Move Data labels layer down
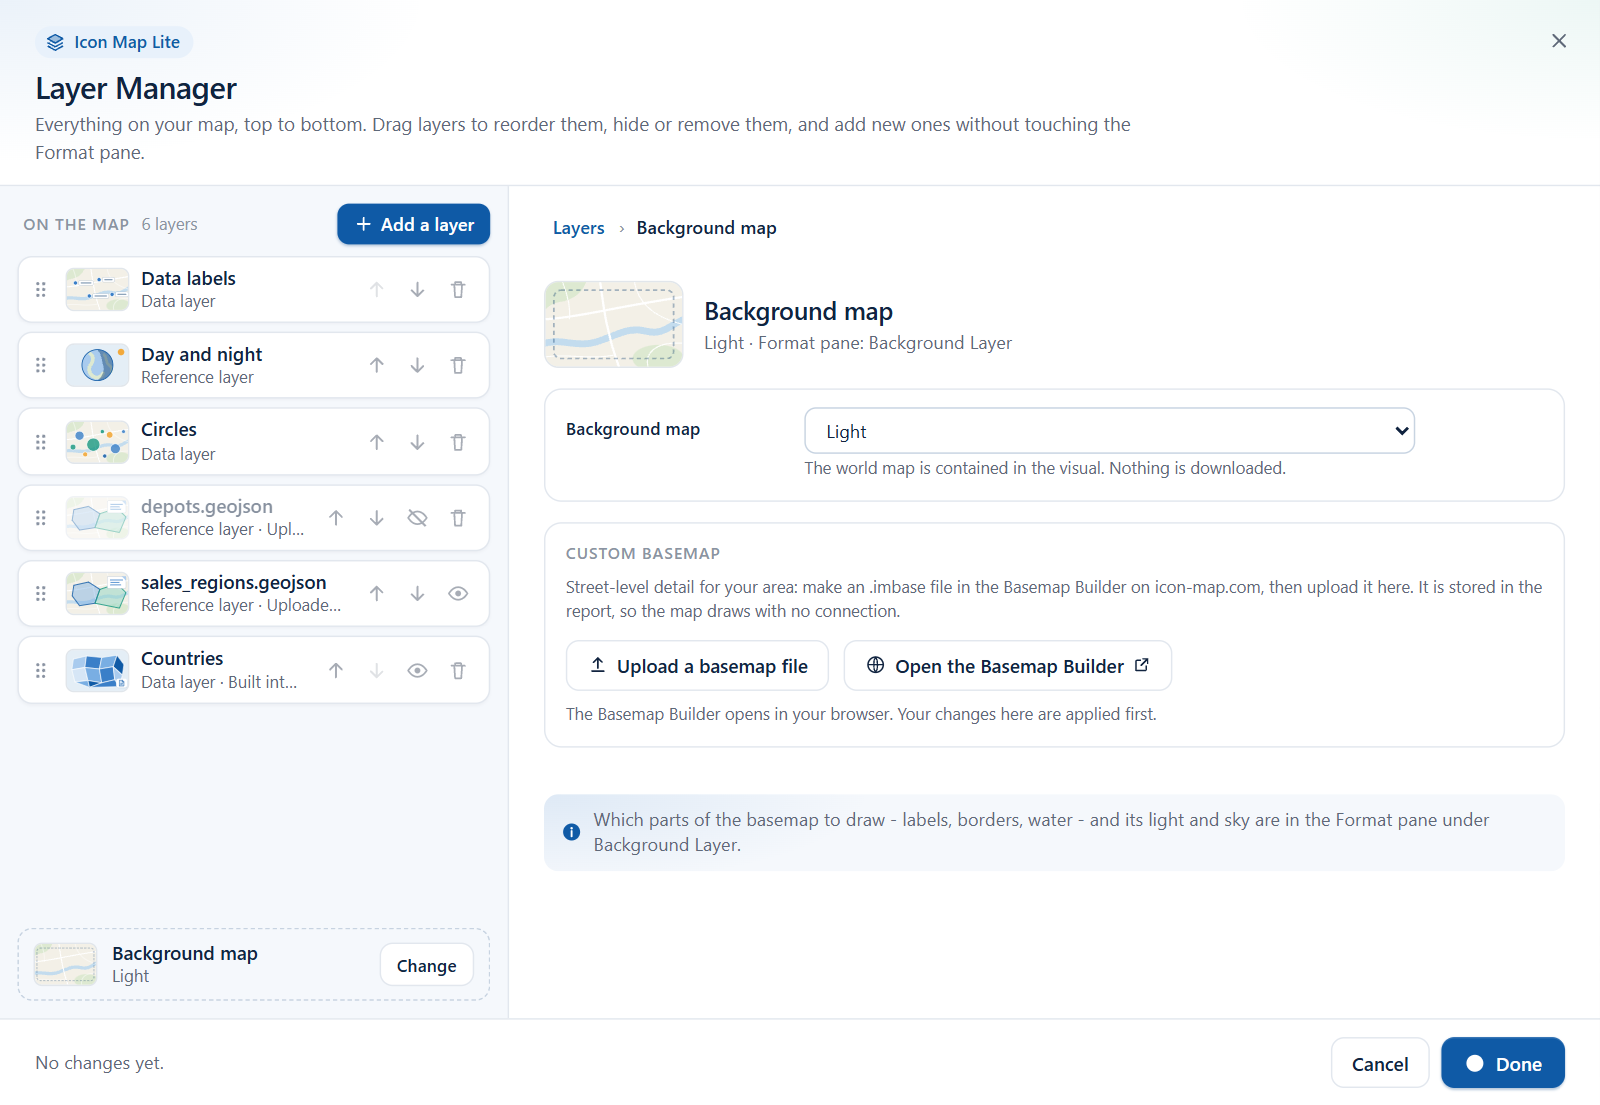The height and width of the screenshot is (1105, 1600). (417, 290)
